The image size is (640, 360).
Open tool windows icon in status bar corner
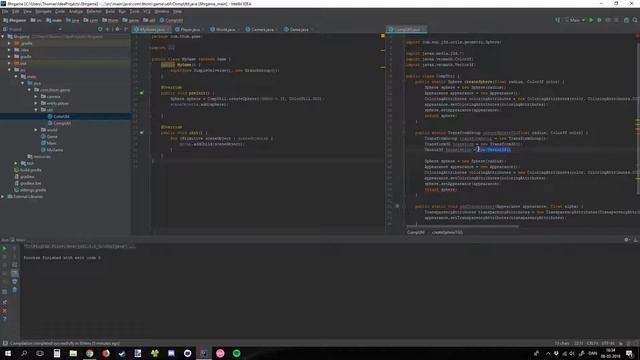pyautogui.click(x=5, y=343)
